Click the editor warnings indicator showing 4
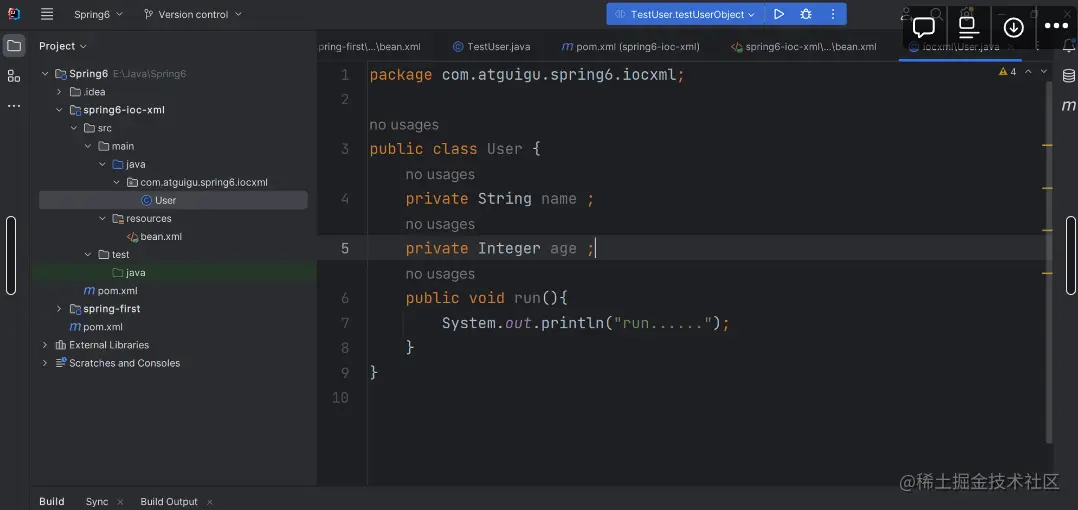The width and height of the screenshot is (1078, 510). [x=1007, y=71]
